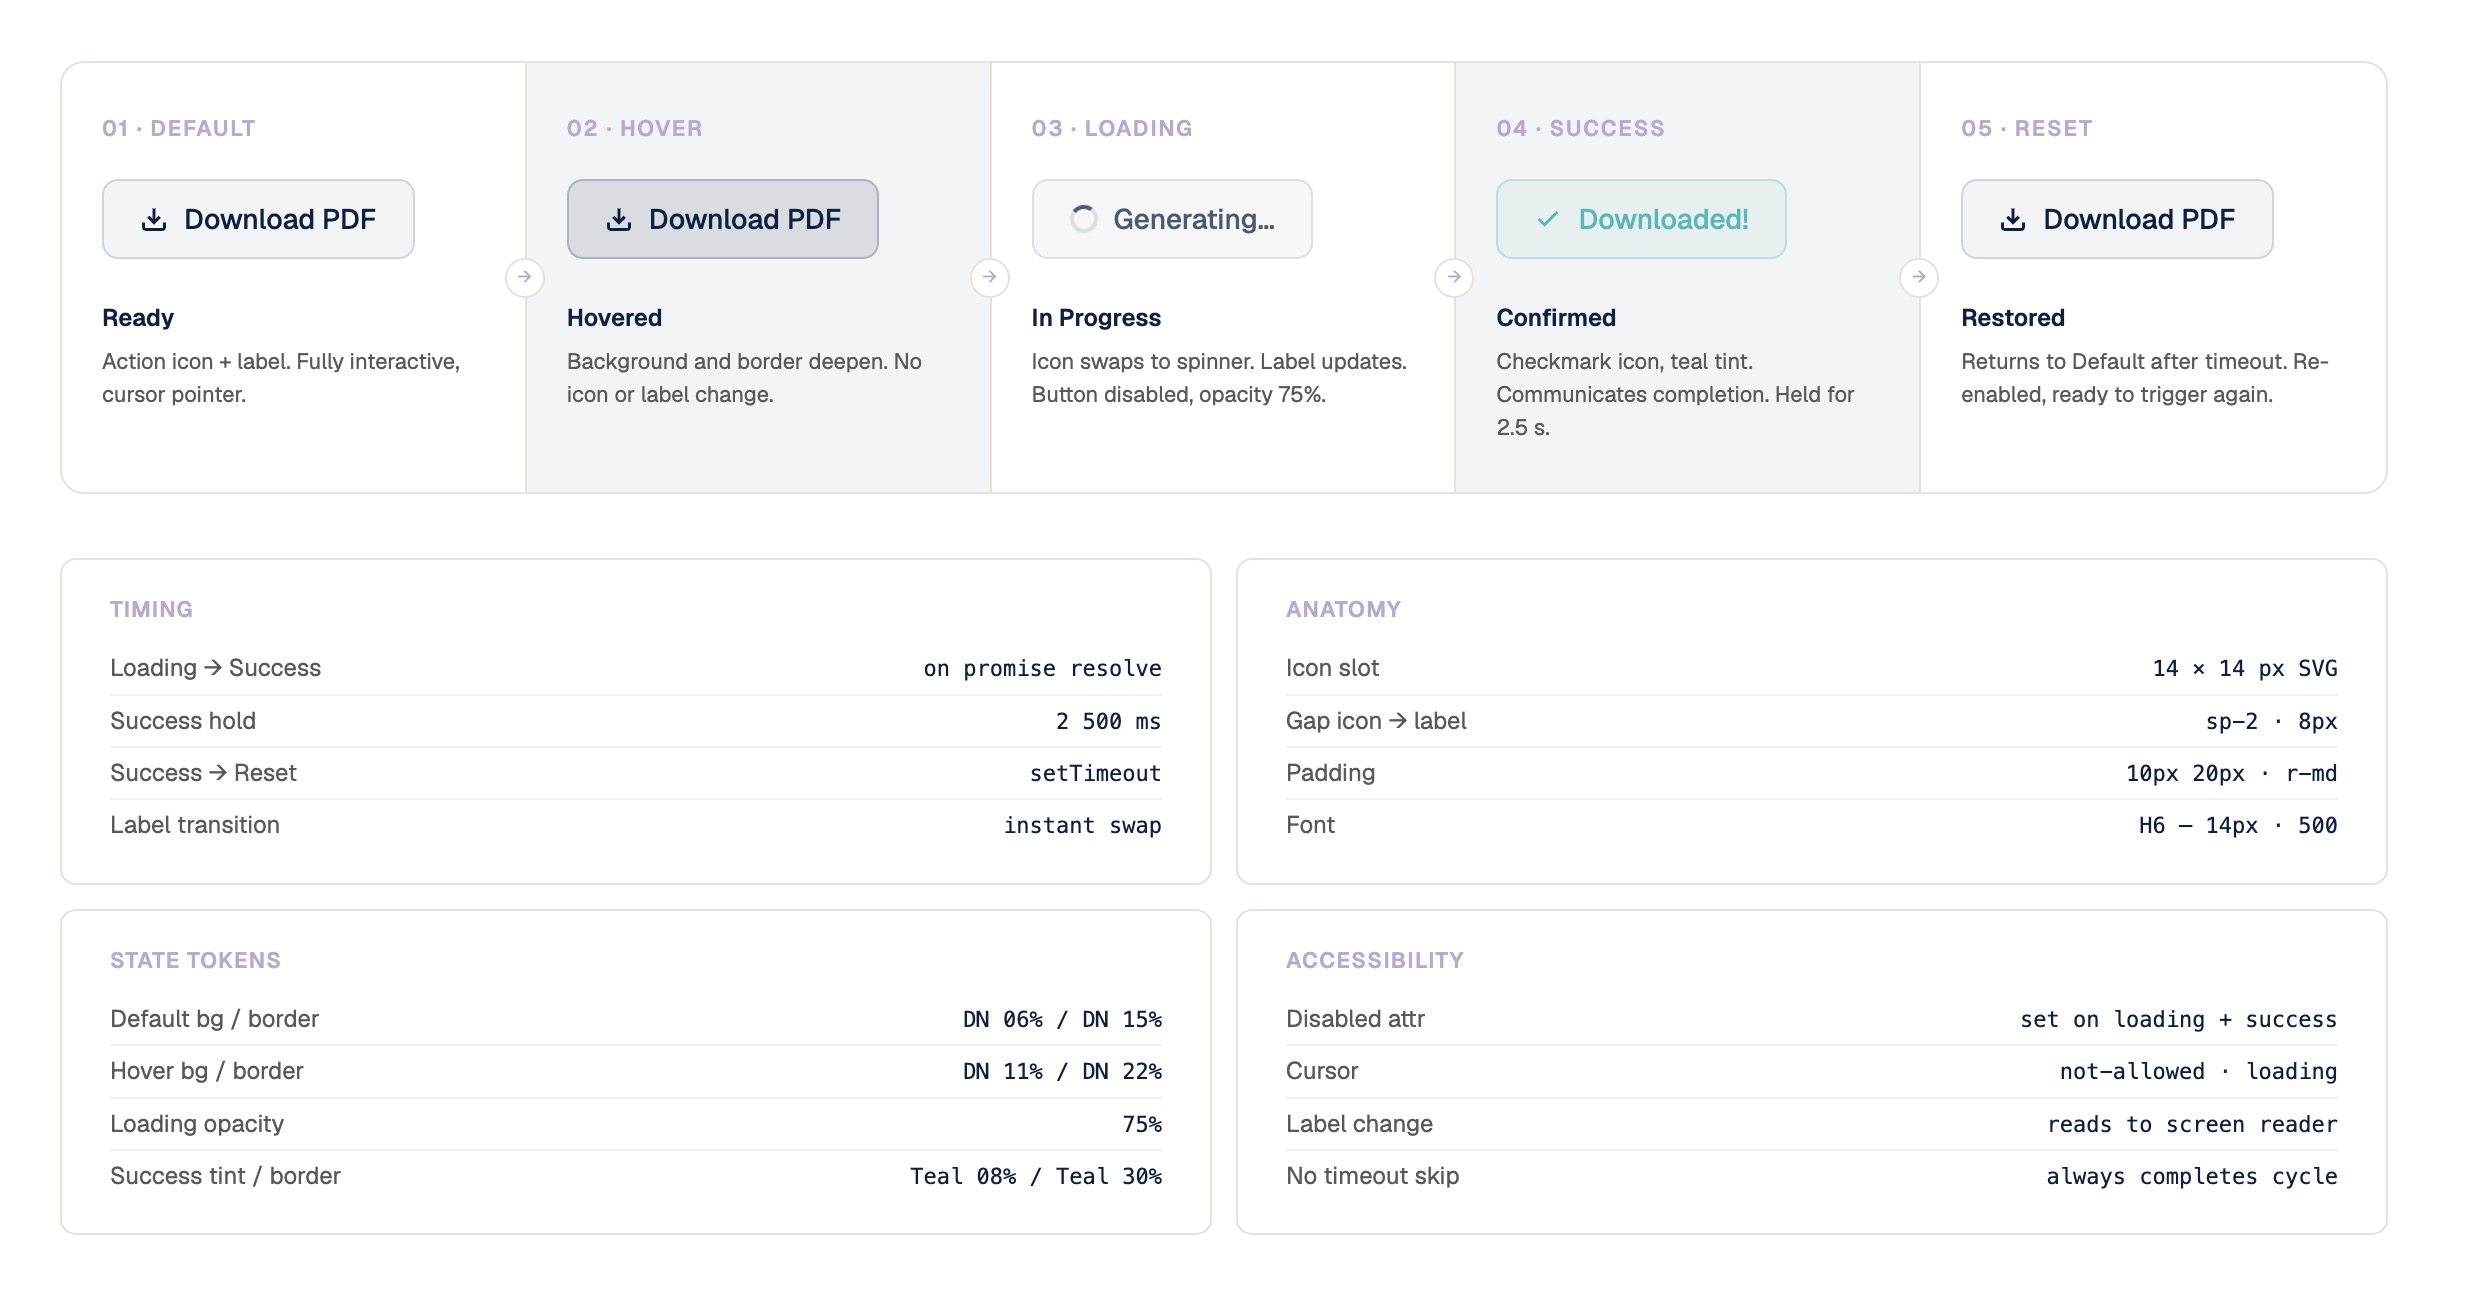Click the arrow connector between Hover and Loading
The width and height of the screenshot is (2466, 1292).
click(990, 277)
